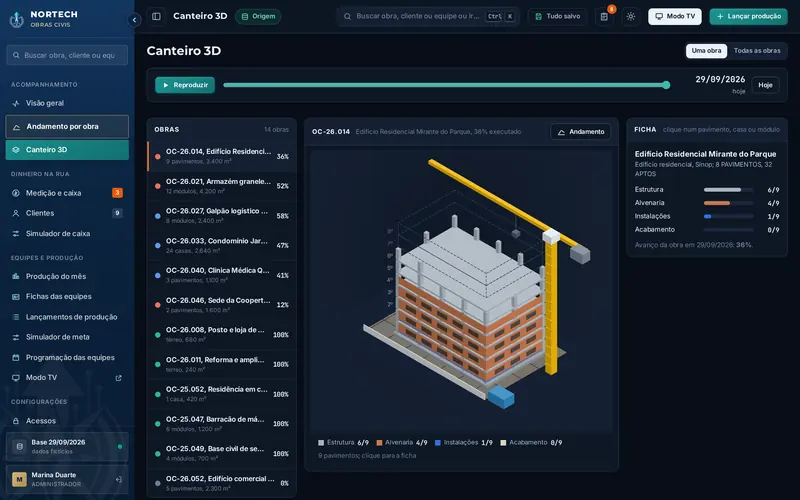Click the Hoje button
This screenshot has height=500, width=800.
coord(765,85)
